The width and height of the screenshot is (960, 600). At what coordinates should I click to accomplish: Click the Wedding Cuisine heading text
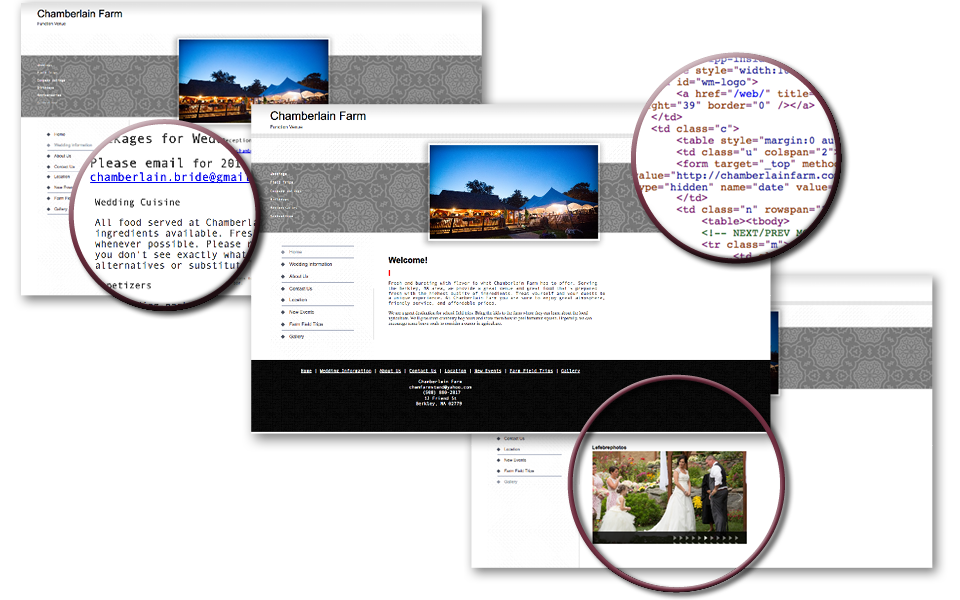[137, 202]
